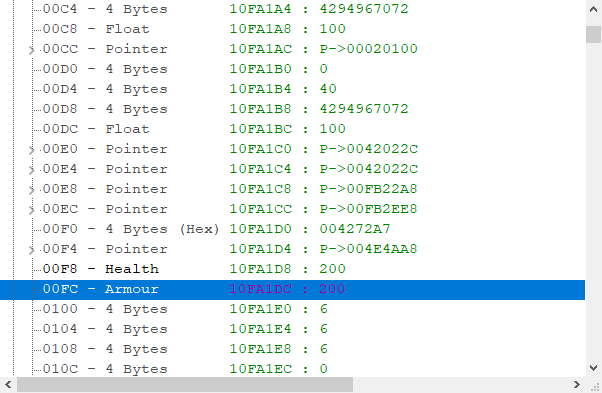Click the vertical scrollbar down arrow
Screen dimensions: 602x393
[x=593, y=368]
